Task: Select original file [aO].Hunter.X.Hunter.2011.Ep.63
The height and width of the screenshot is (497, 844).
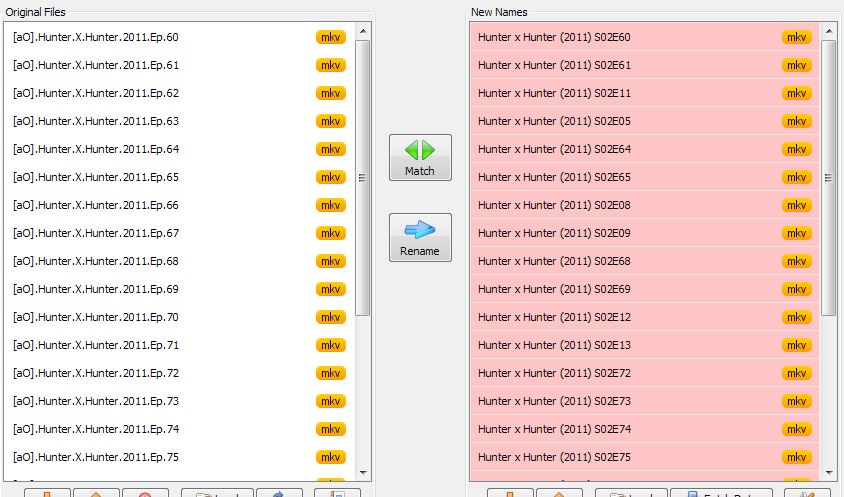Action: (179, 121)
